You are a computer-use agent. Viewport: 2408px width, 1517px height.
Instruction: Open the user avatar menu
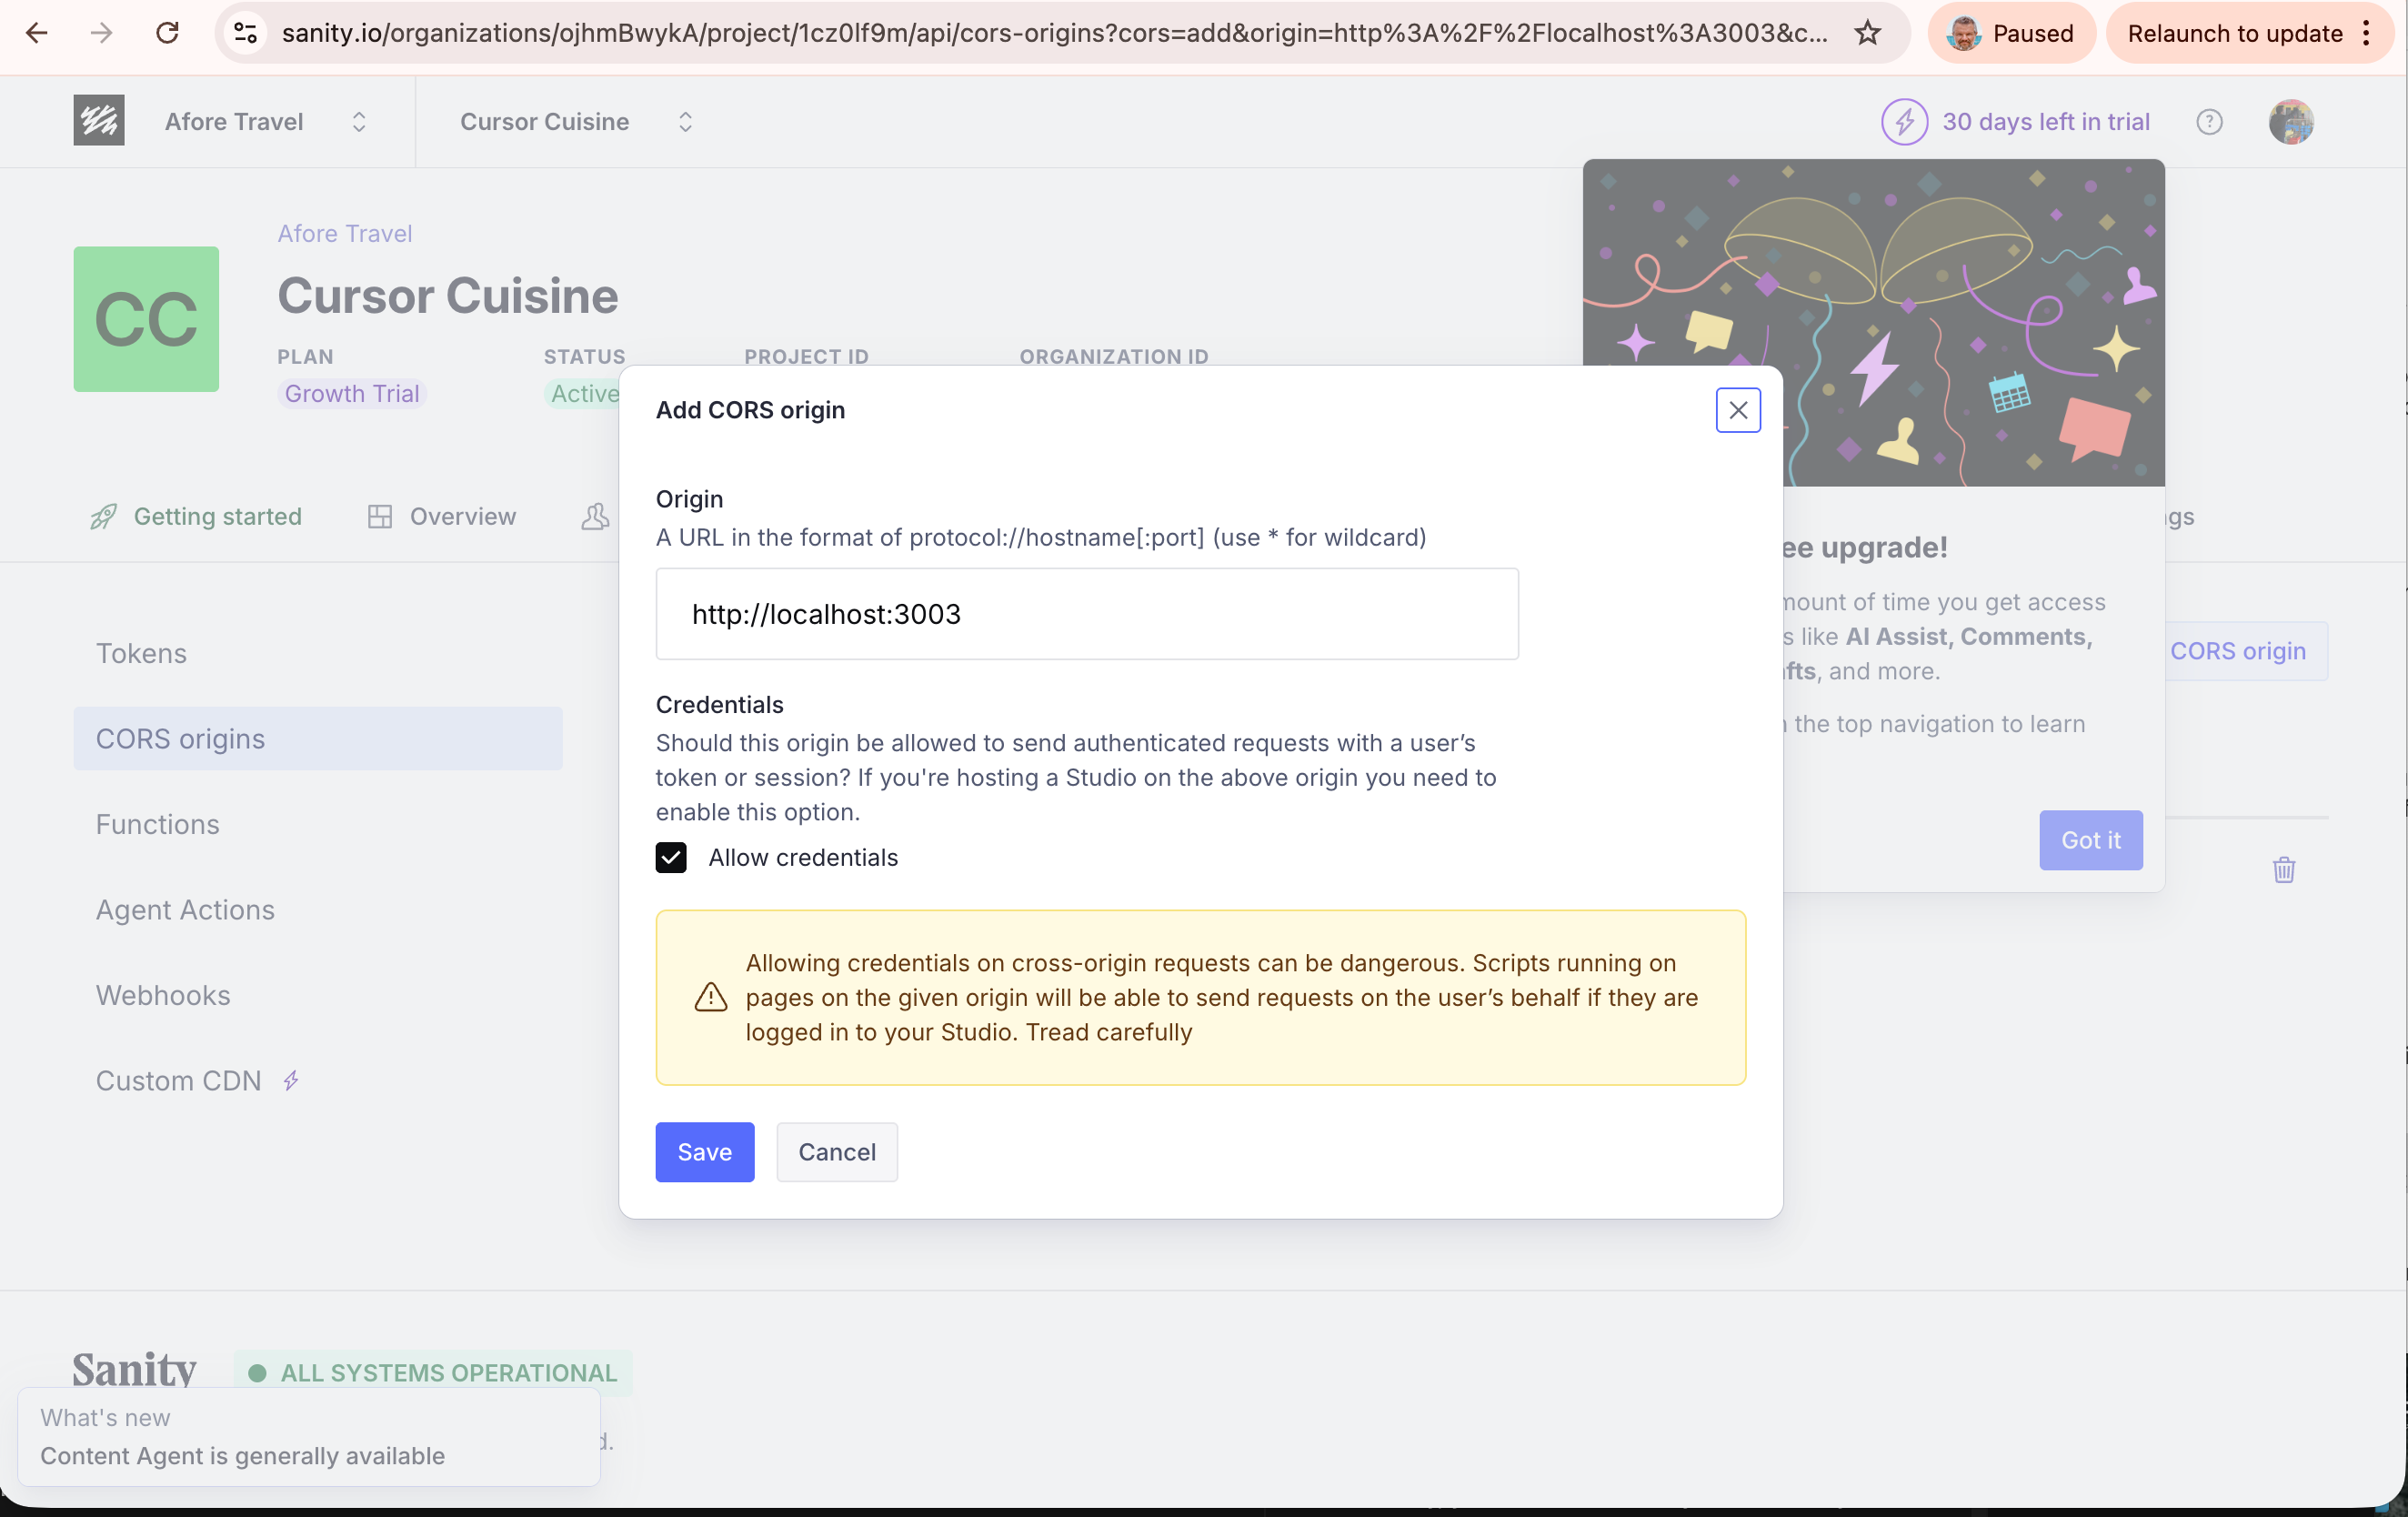[2290, 122]
